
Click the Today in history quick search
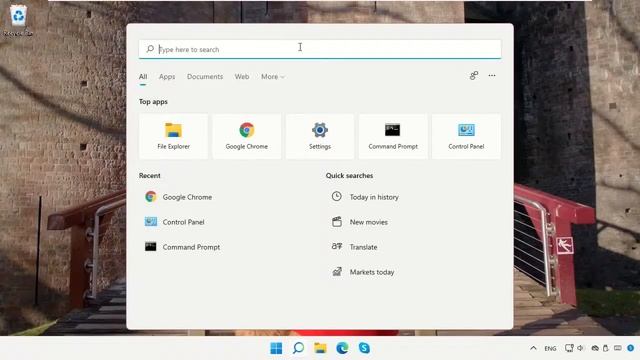(374, 197)
